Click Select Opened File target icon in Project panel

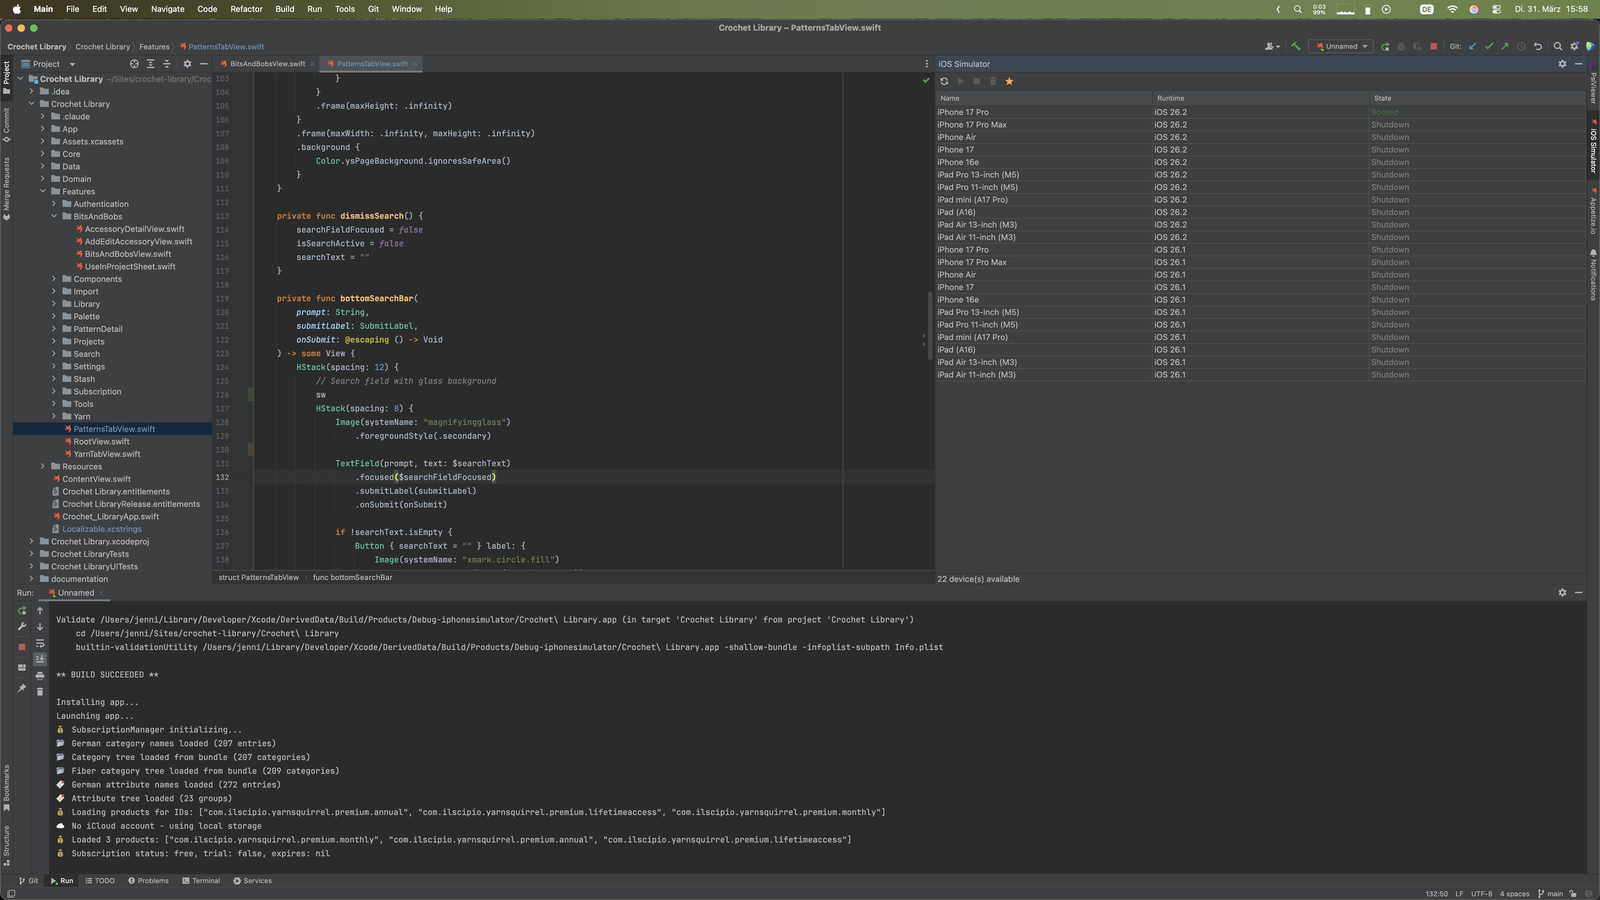pyautogui.click(x=134, y=64)
